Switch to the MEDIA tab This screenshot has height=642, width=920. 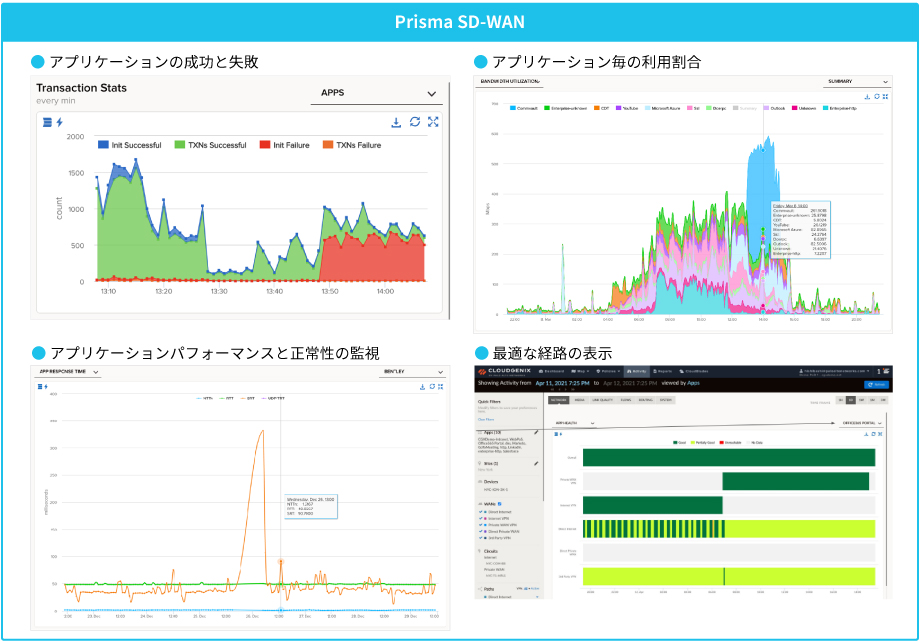pos(580,400)
